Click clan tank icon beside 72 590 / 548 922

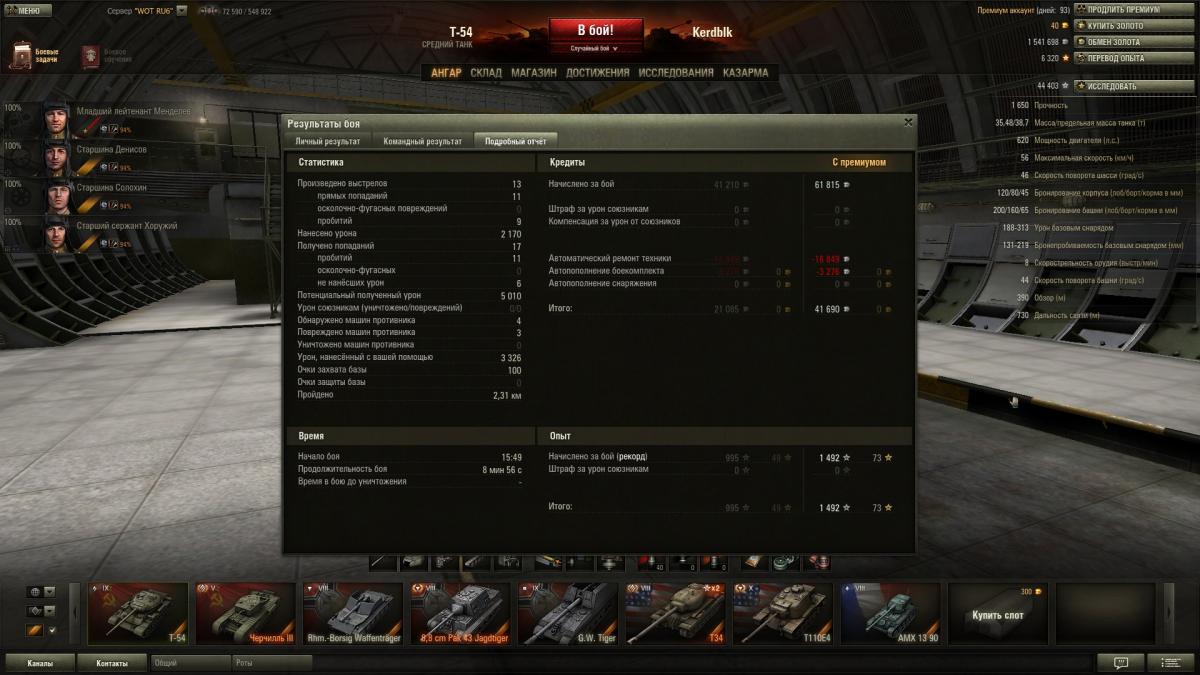click(209, 11)
